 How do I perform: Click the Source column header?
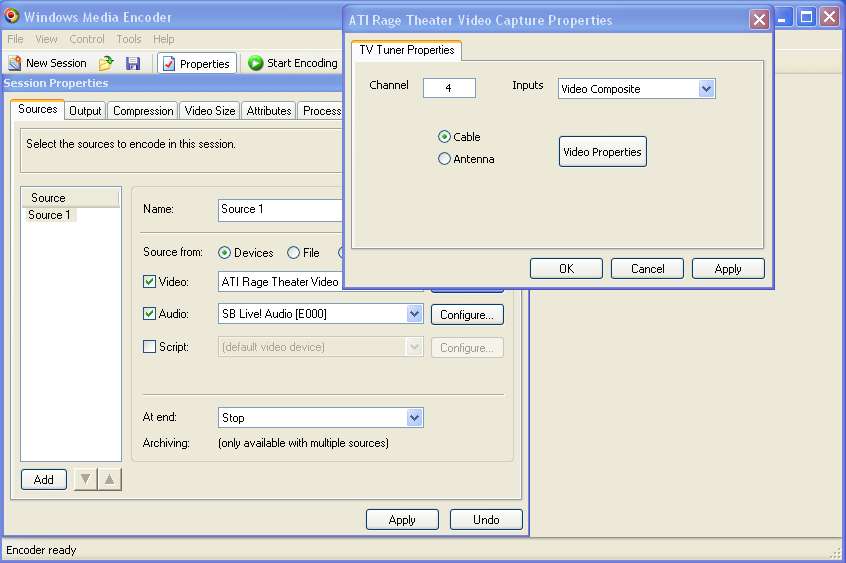coord(71,198)
